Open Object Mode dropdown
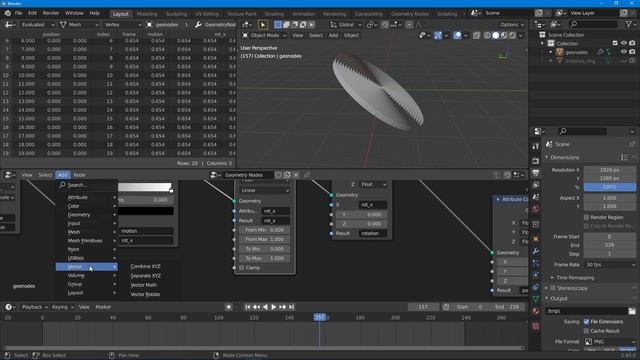 (264, 36)
